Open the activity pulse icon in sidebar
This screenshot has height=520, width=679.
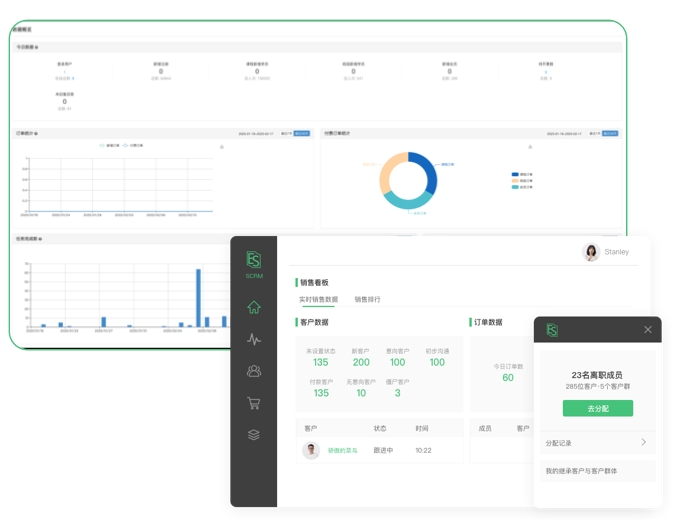[x=254, y=339]
